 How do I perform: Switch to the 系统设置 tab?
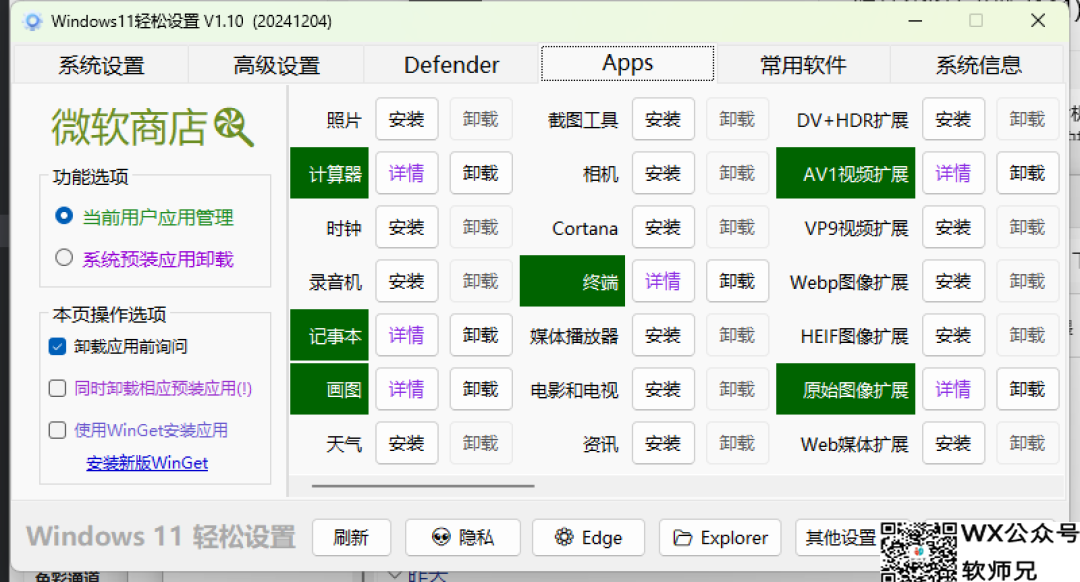coord(101,65)
